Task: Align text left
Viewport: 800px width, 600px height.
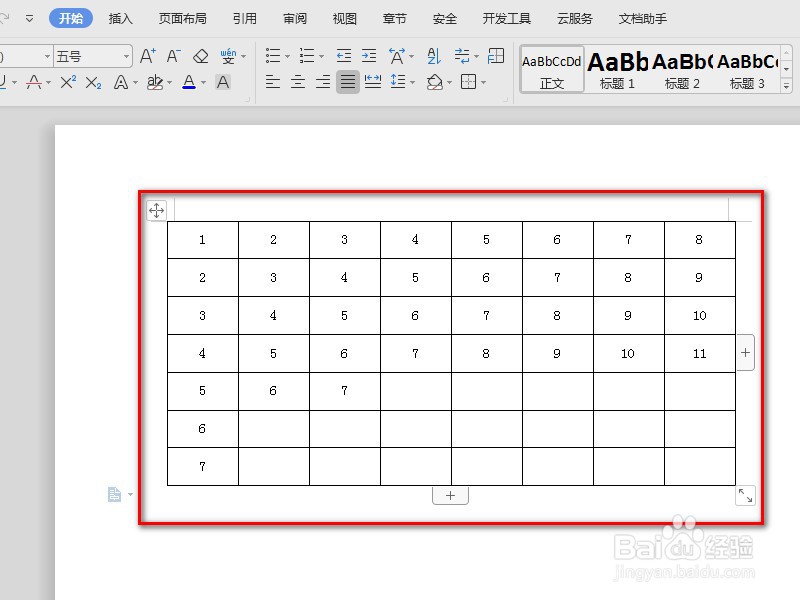Action: click(x=273, y=82)
